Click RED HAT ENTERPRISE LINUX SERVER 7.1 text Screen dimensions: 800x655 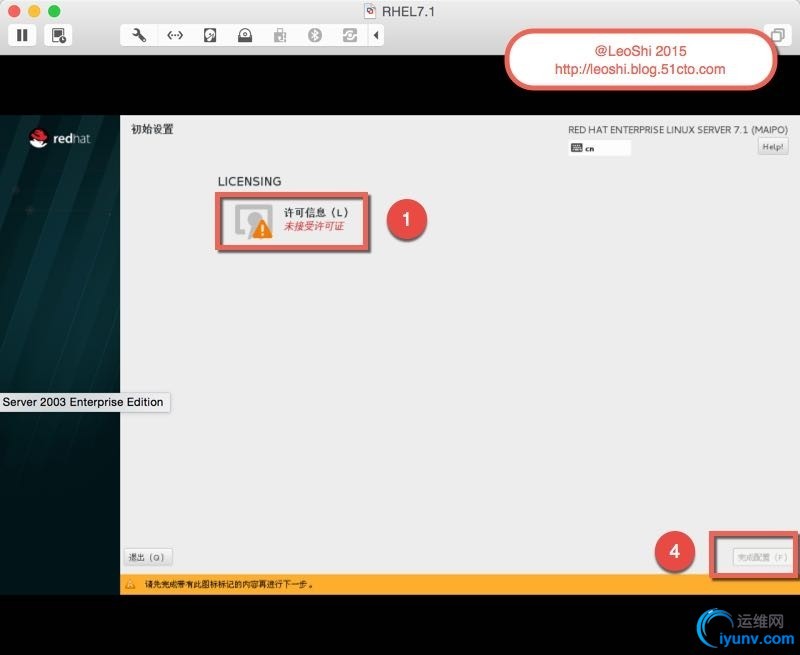678,130
